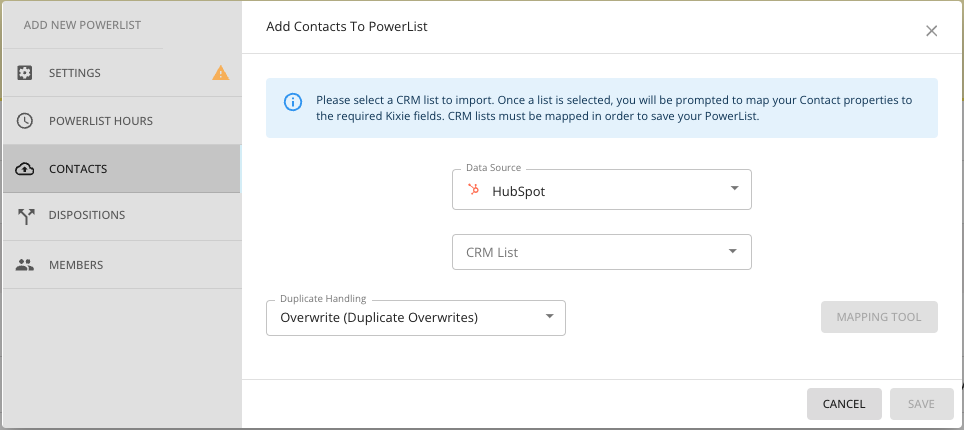964x430 pixels.
Task: Click the HubSpot logo icon
Action: pos(473,189)
